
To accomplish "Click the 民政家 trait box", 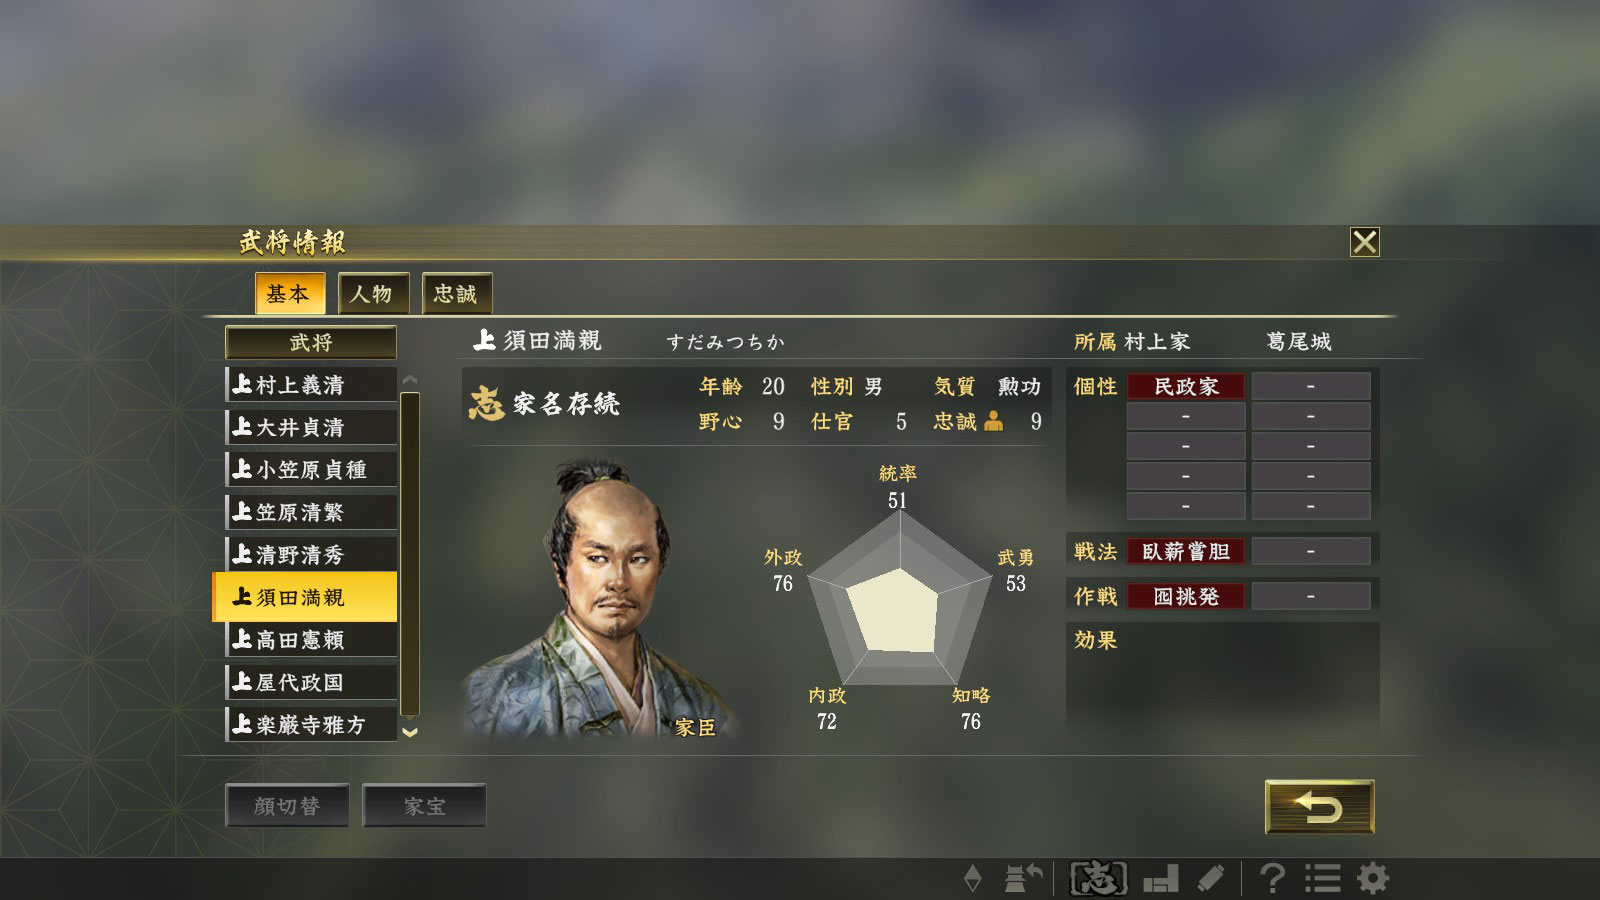I will (x=1186, y=386).
